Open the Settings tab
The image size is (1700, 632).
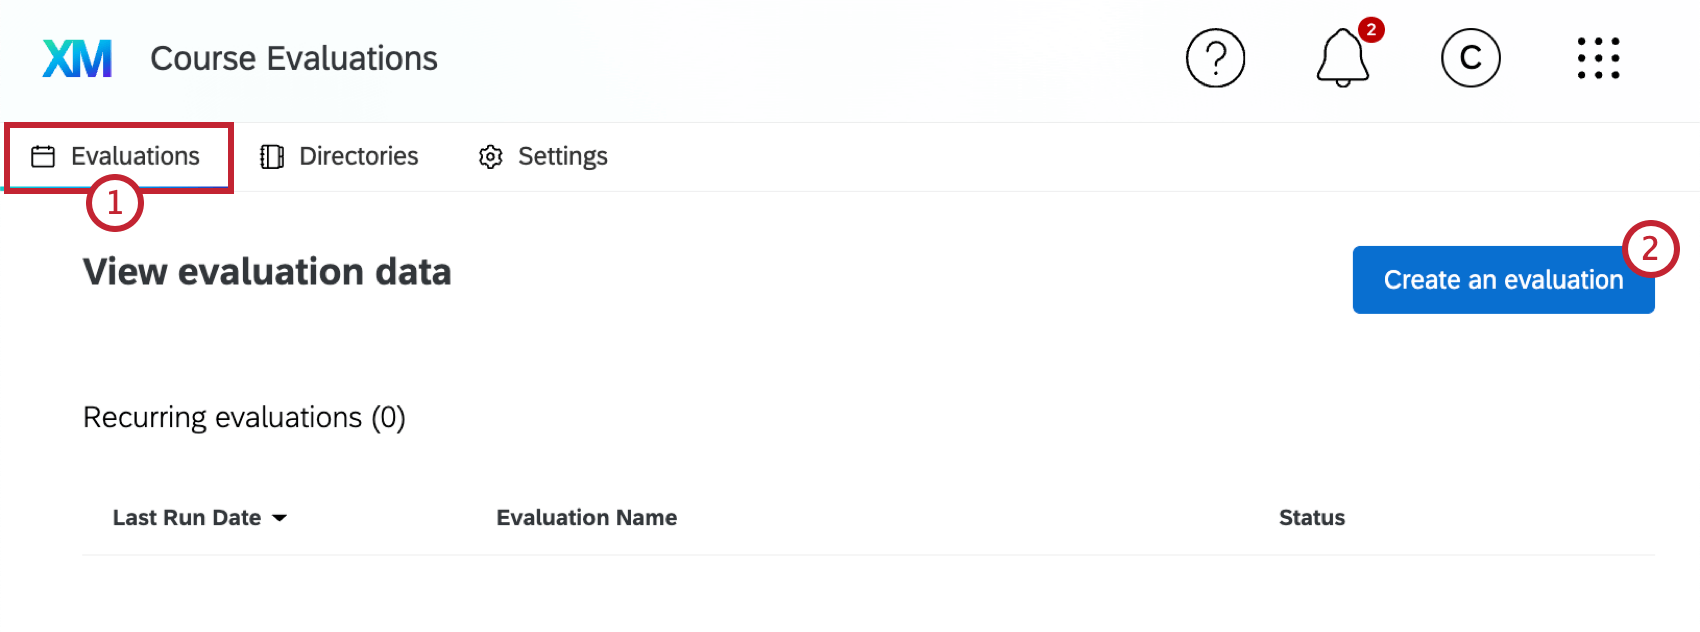[x=562, y=156]
